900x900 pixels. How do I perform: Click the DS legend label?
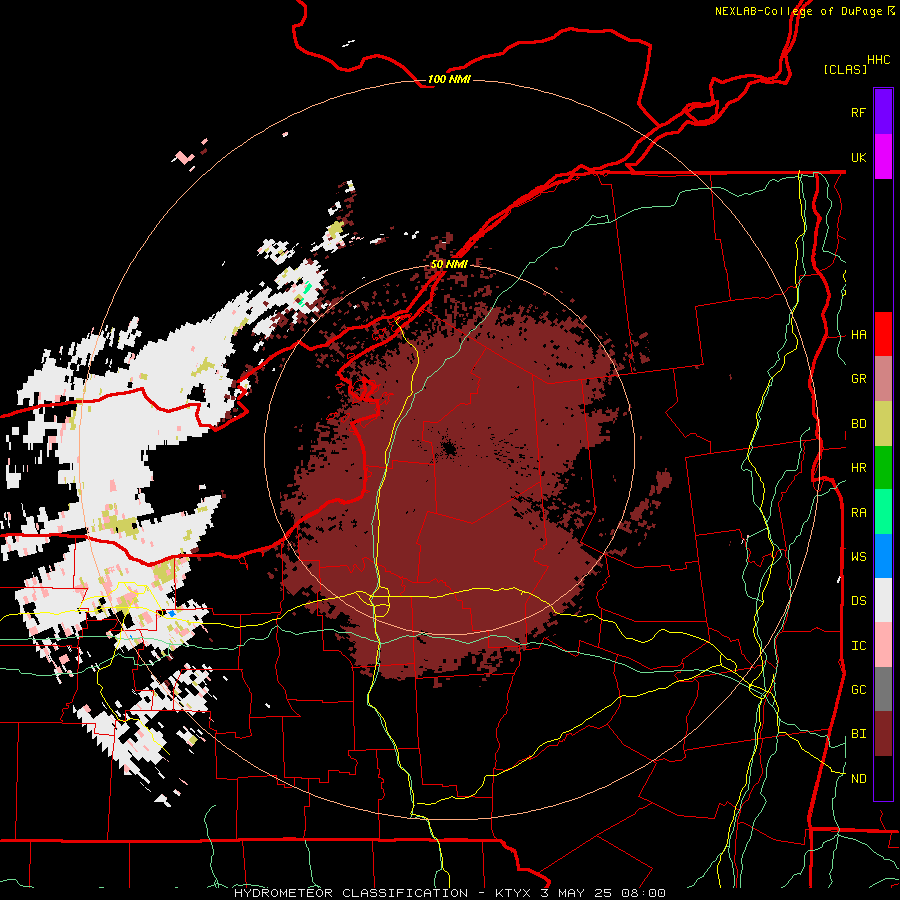[858, 601]
